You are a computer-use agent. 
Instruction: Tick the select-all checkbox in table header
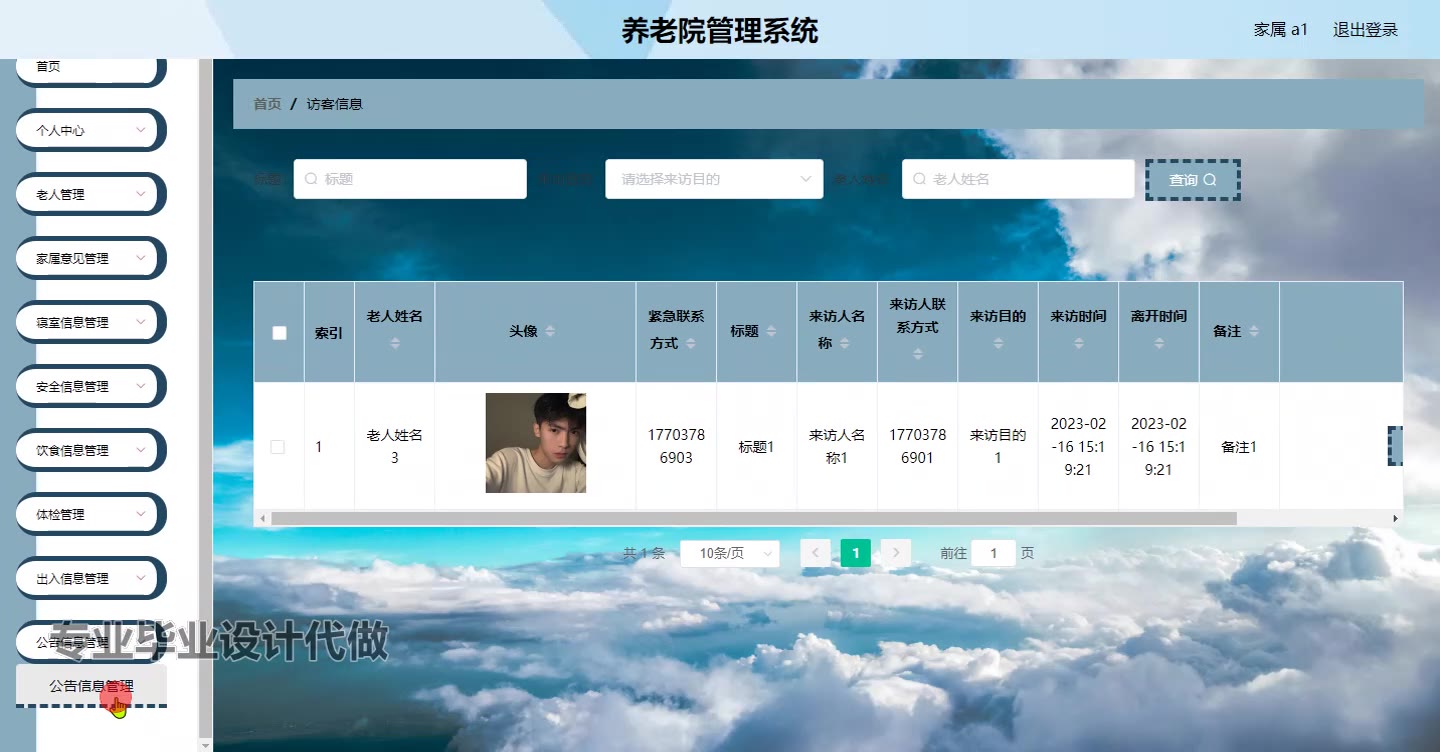[x=279, y=333]
